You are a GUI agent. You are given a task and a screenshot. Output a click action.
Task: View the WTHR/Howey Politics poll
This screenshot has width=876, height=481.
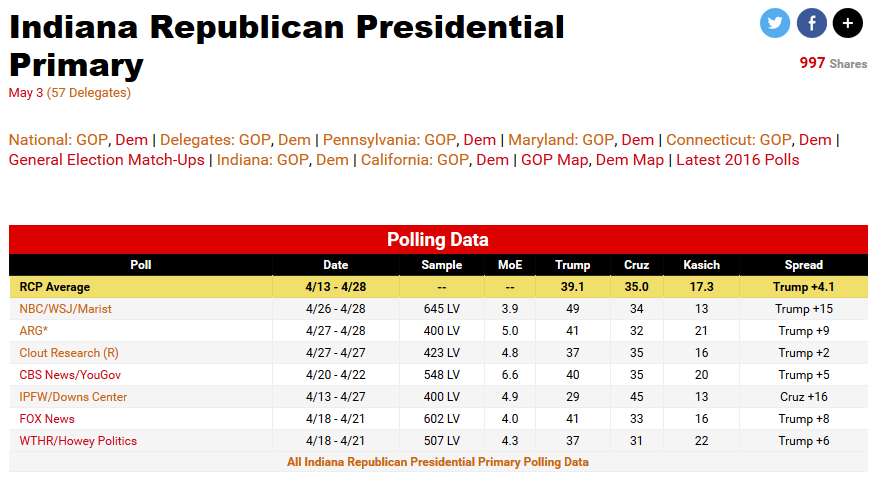coord(78,441)
